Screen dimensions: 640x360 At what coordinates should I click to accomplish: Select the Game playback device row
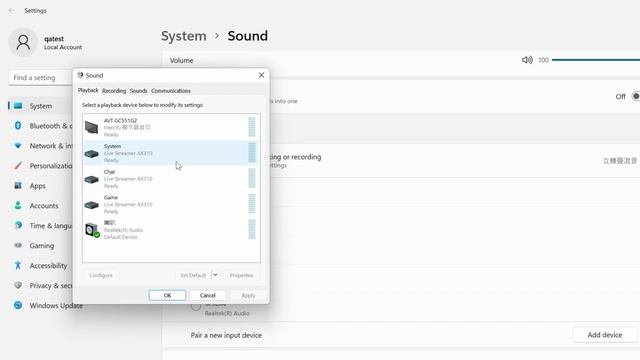click(171, 204)
